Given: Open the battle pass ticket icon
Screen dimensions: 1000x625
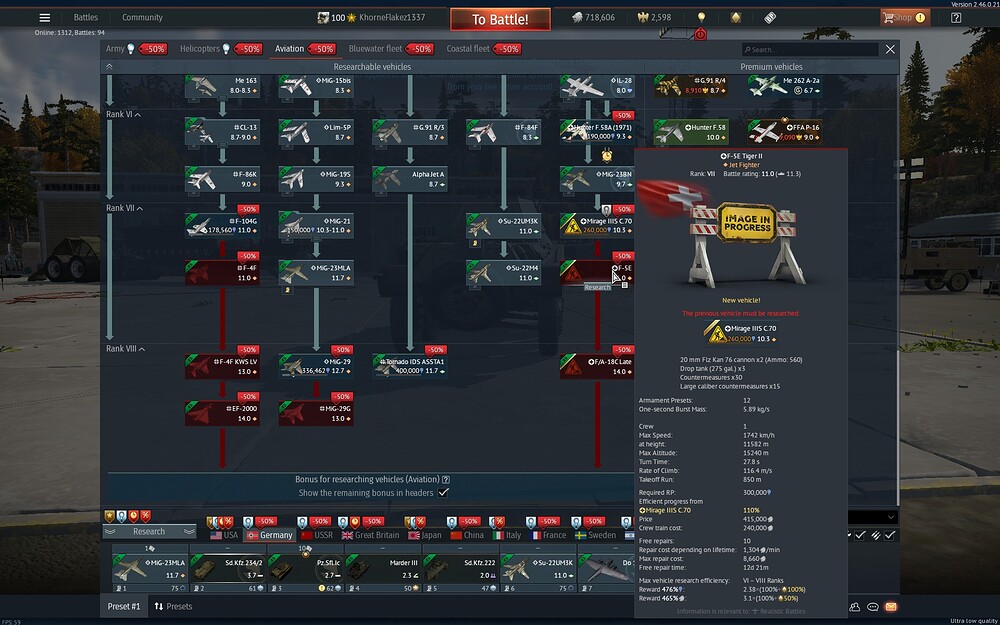Looking at the screenshot, I should click(770, 18).
